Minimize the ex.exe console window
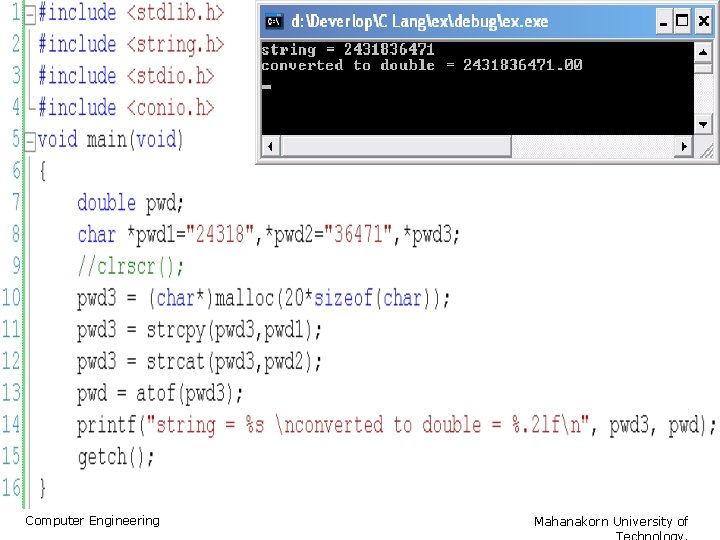 [663, 22]
